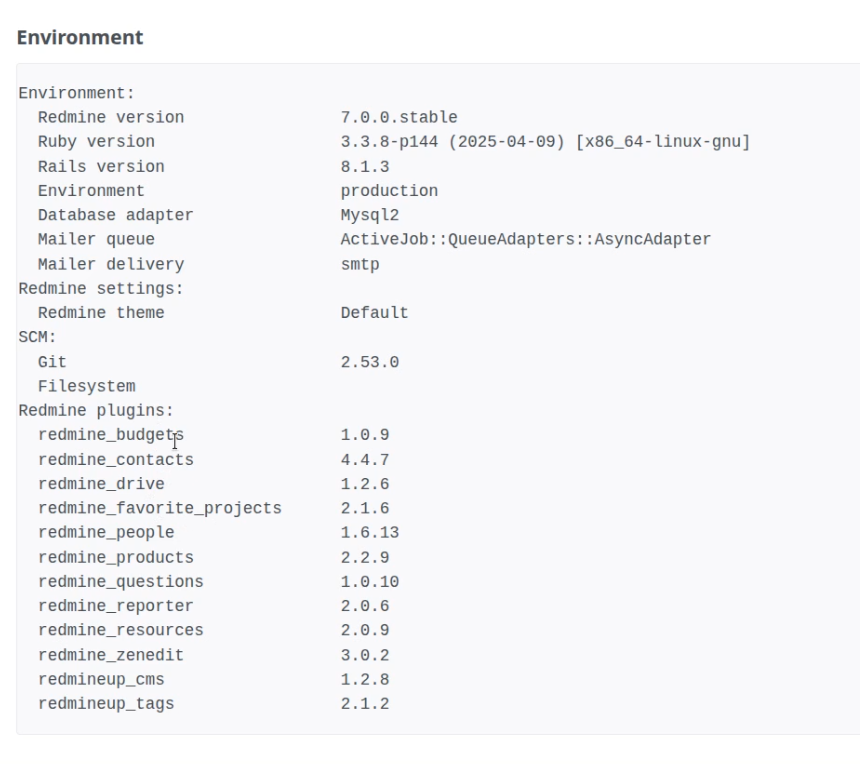Click the 'Ruby version' label
860x764 pixels.
(96, 141)
